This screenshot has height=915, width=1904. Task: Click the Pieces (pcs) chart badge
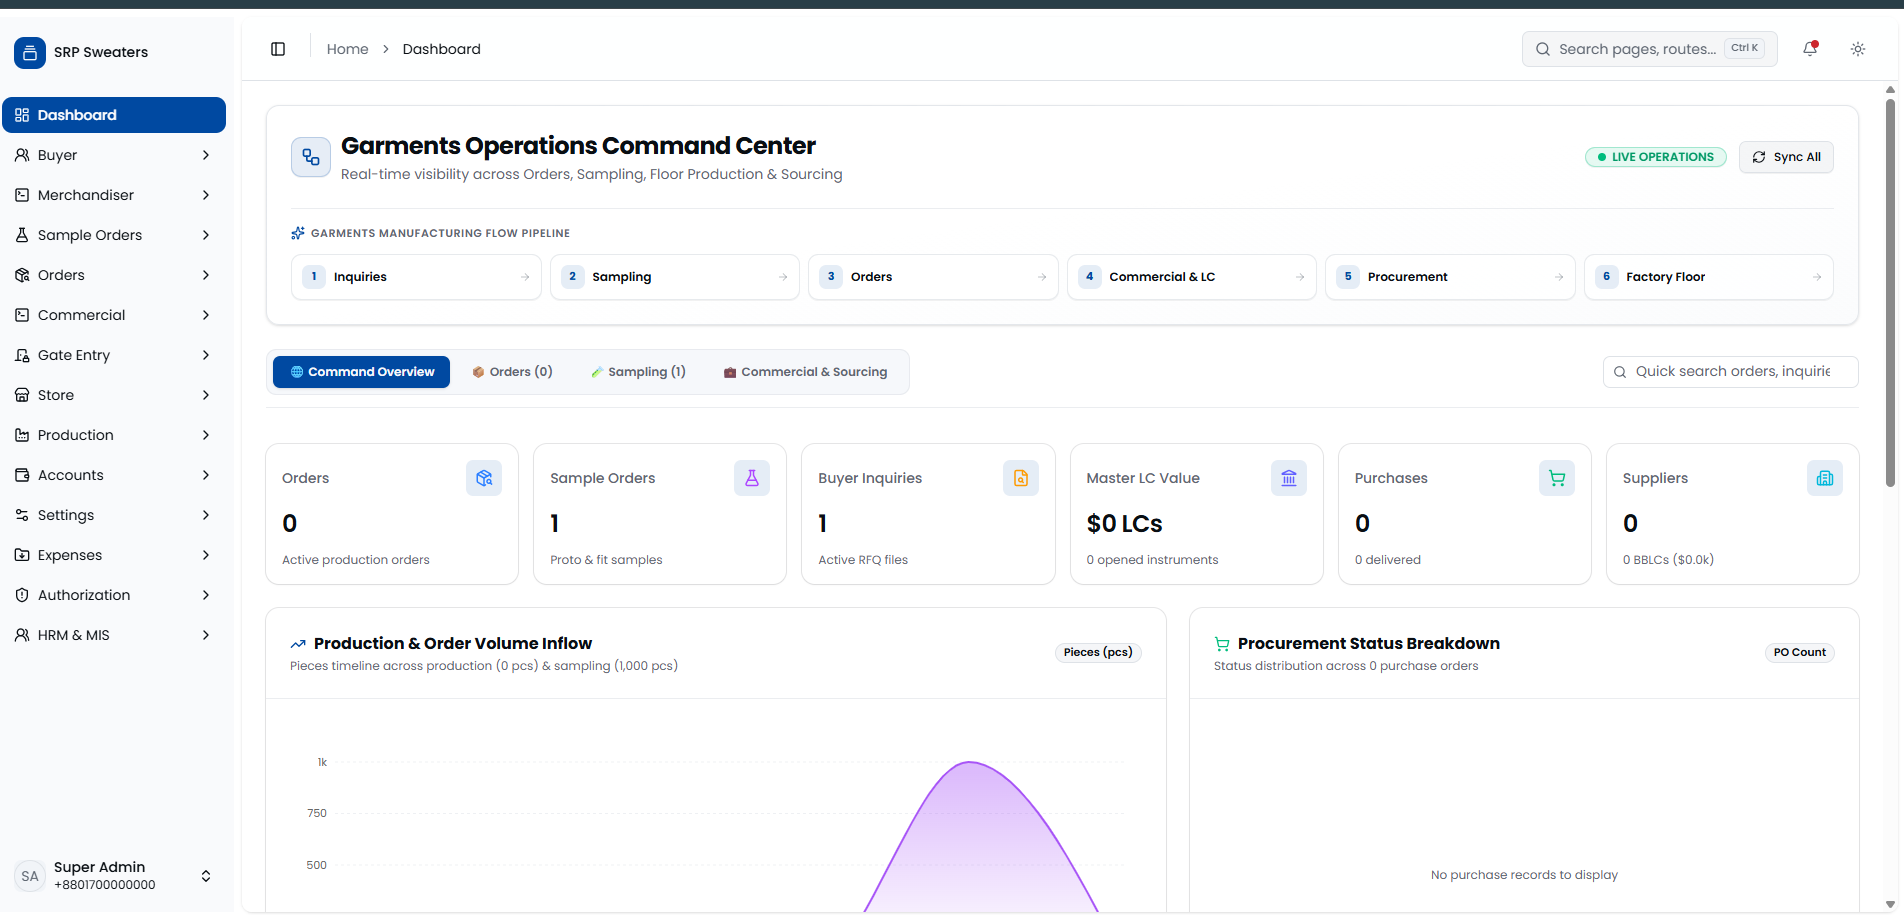pyautogui.click(x=1098, y=652)
